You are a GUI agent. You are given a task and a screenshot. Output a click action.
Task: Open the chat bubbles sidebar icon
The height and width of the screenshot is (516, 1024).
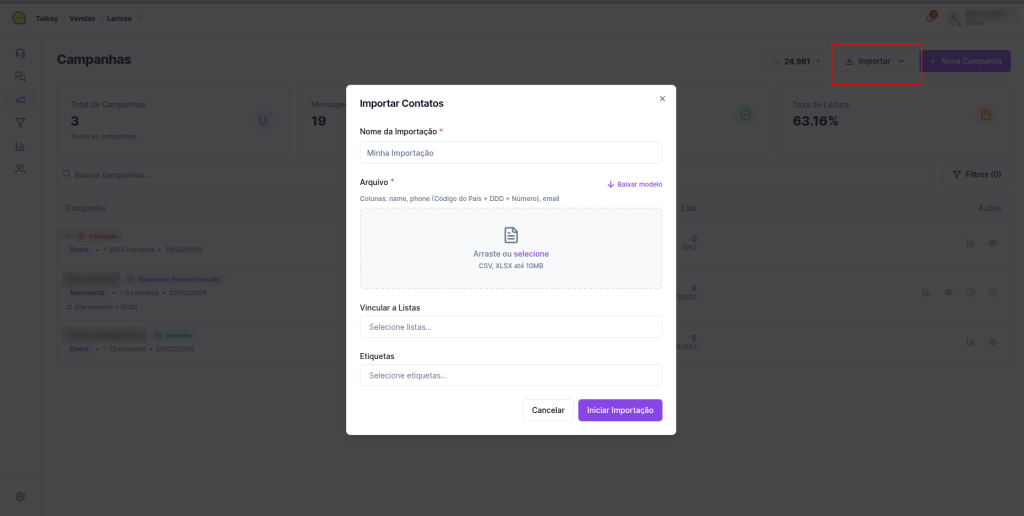20,76
